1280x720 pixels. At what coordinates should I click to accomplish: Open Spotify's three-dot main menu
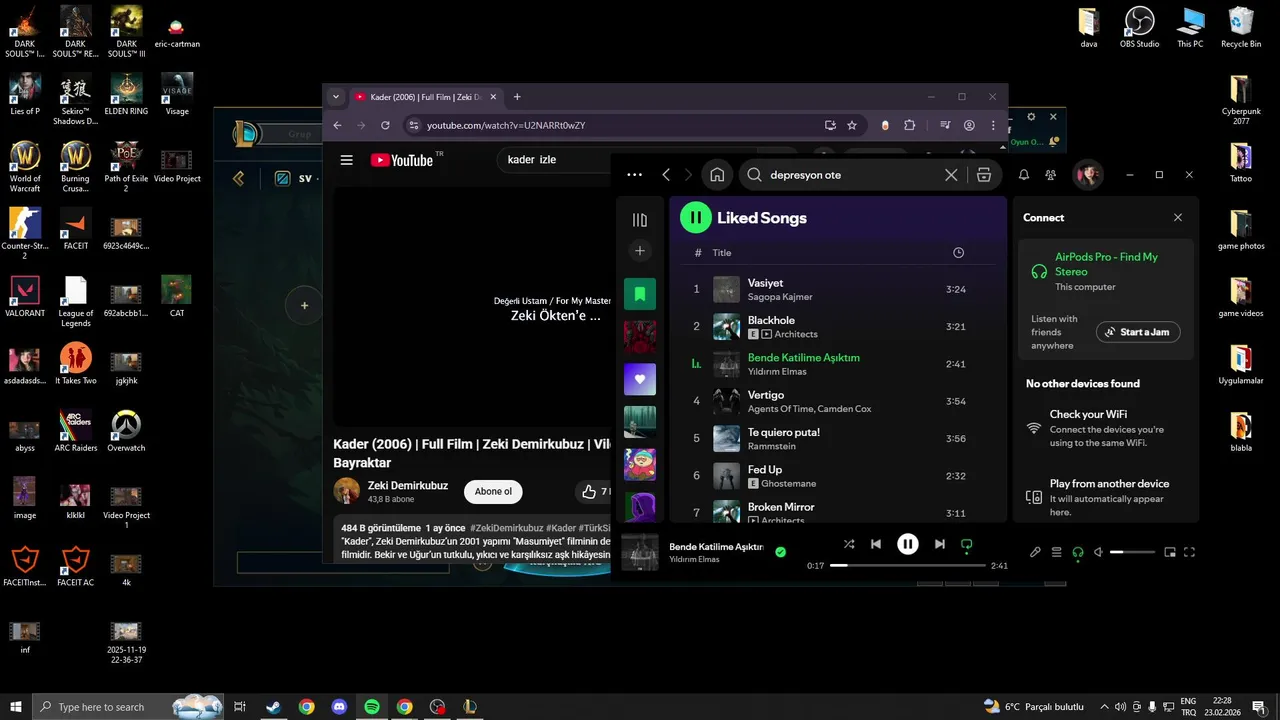coord(634,175)
